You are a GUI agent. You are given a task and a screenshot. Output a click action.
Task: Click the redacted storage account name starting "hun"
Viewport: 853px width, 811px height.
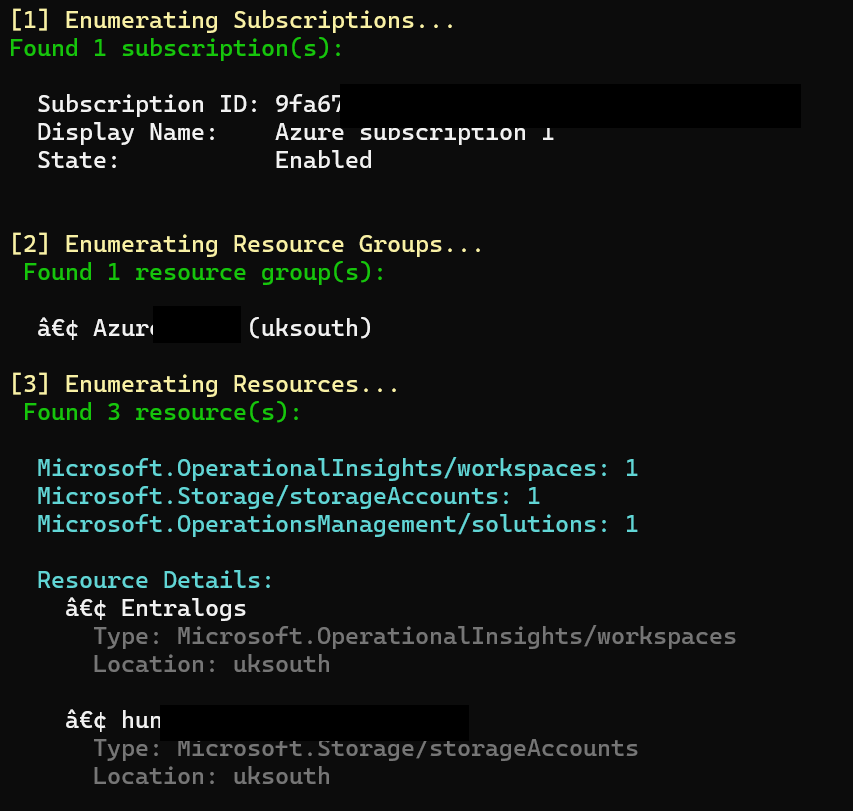(x=313, y=721)
